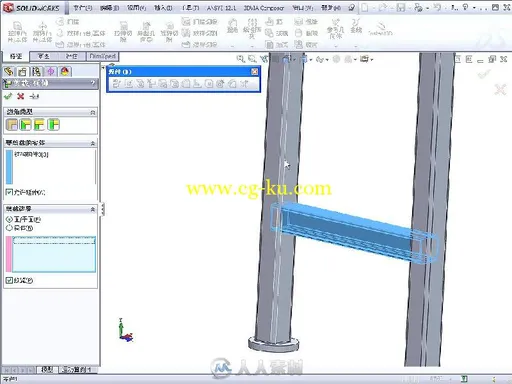Toggle the Allow extension checkbox
This screenshot has width=512, height=384.
coord(9,192)
